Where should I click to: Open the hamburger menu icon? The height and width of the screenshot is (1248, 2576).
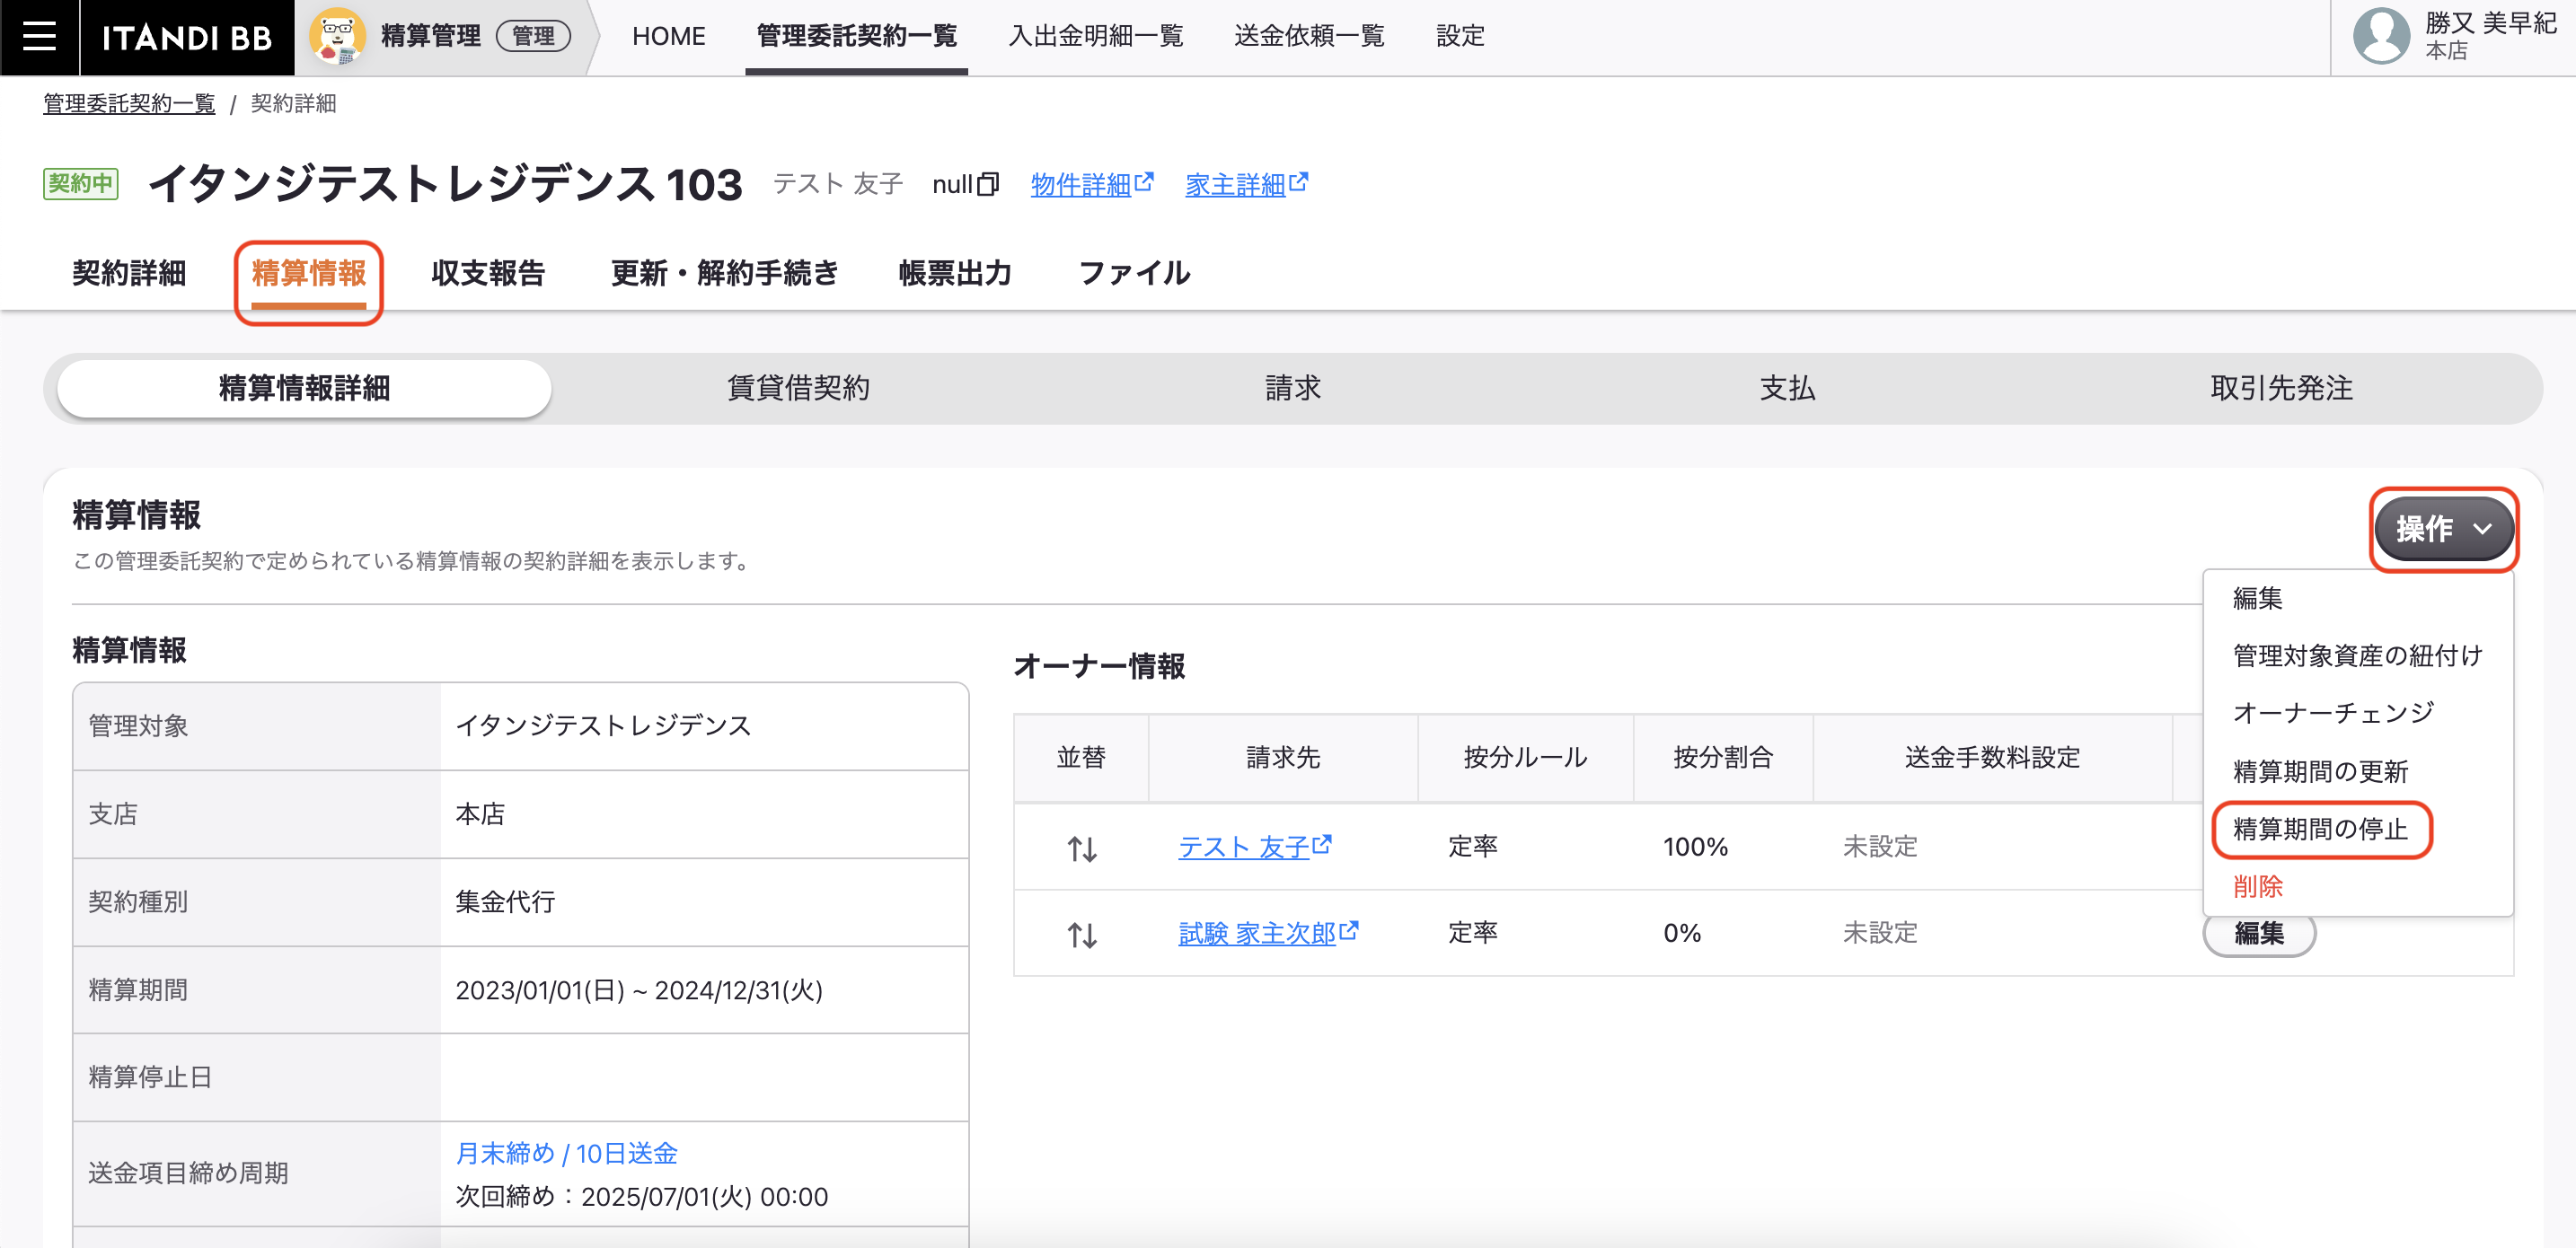click(x=39, y=37)
